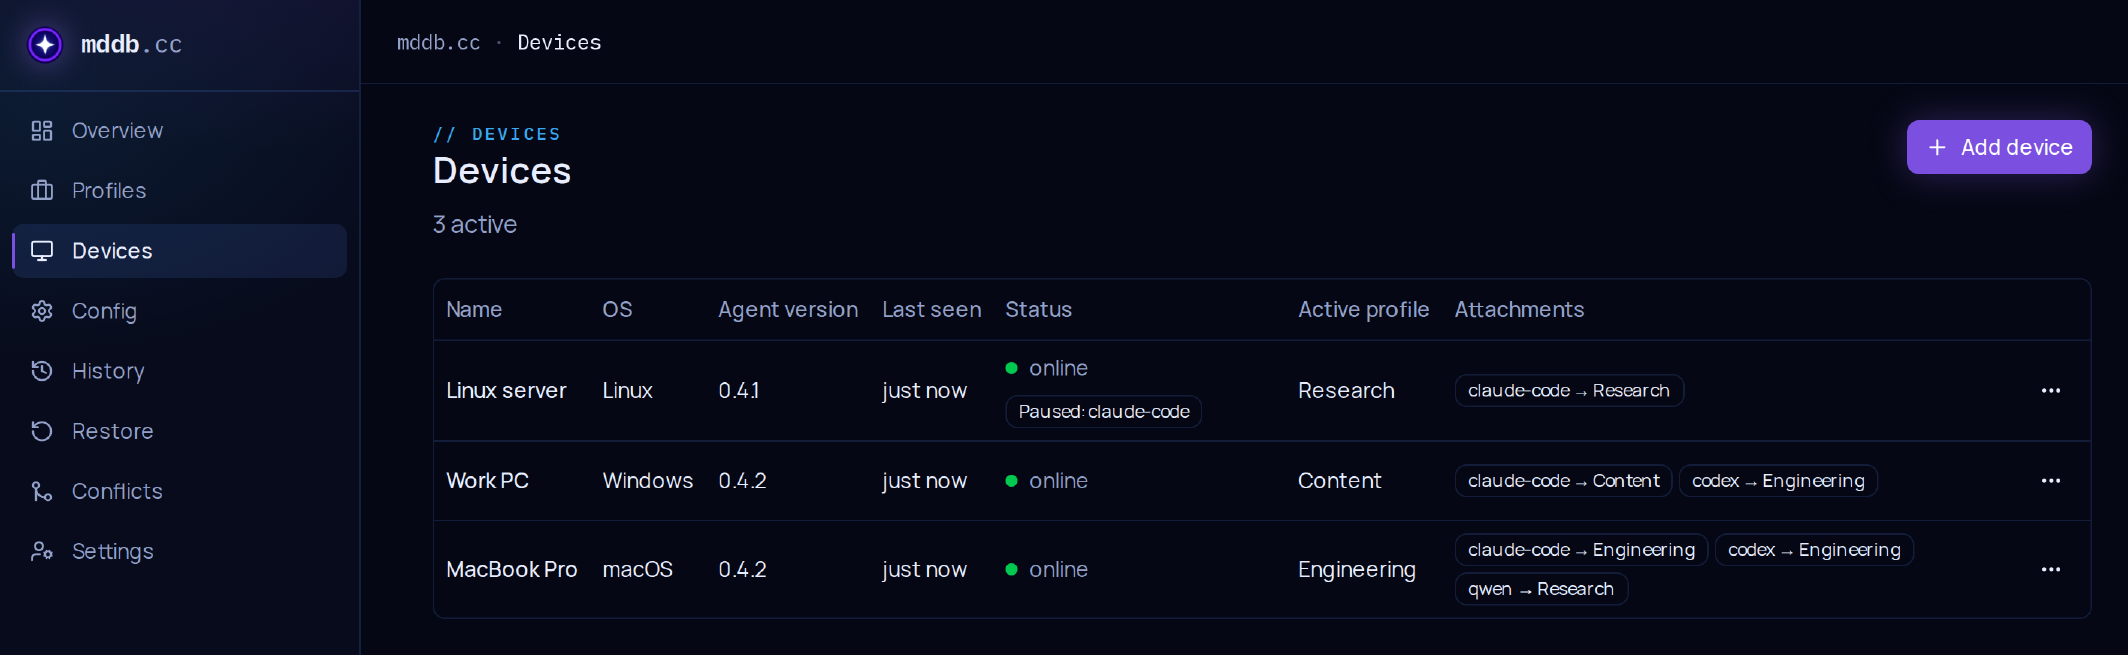Open the Linux server row actions menu
This screenshot has width=2128, height=655.
tap(2051, 391)
